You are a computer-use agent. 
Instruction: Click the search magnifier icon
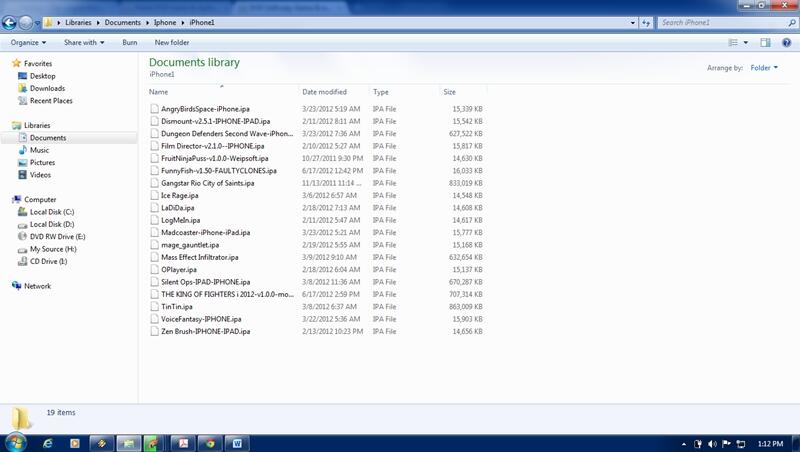pos(791,22)
